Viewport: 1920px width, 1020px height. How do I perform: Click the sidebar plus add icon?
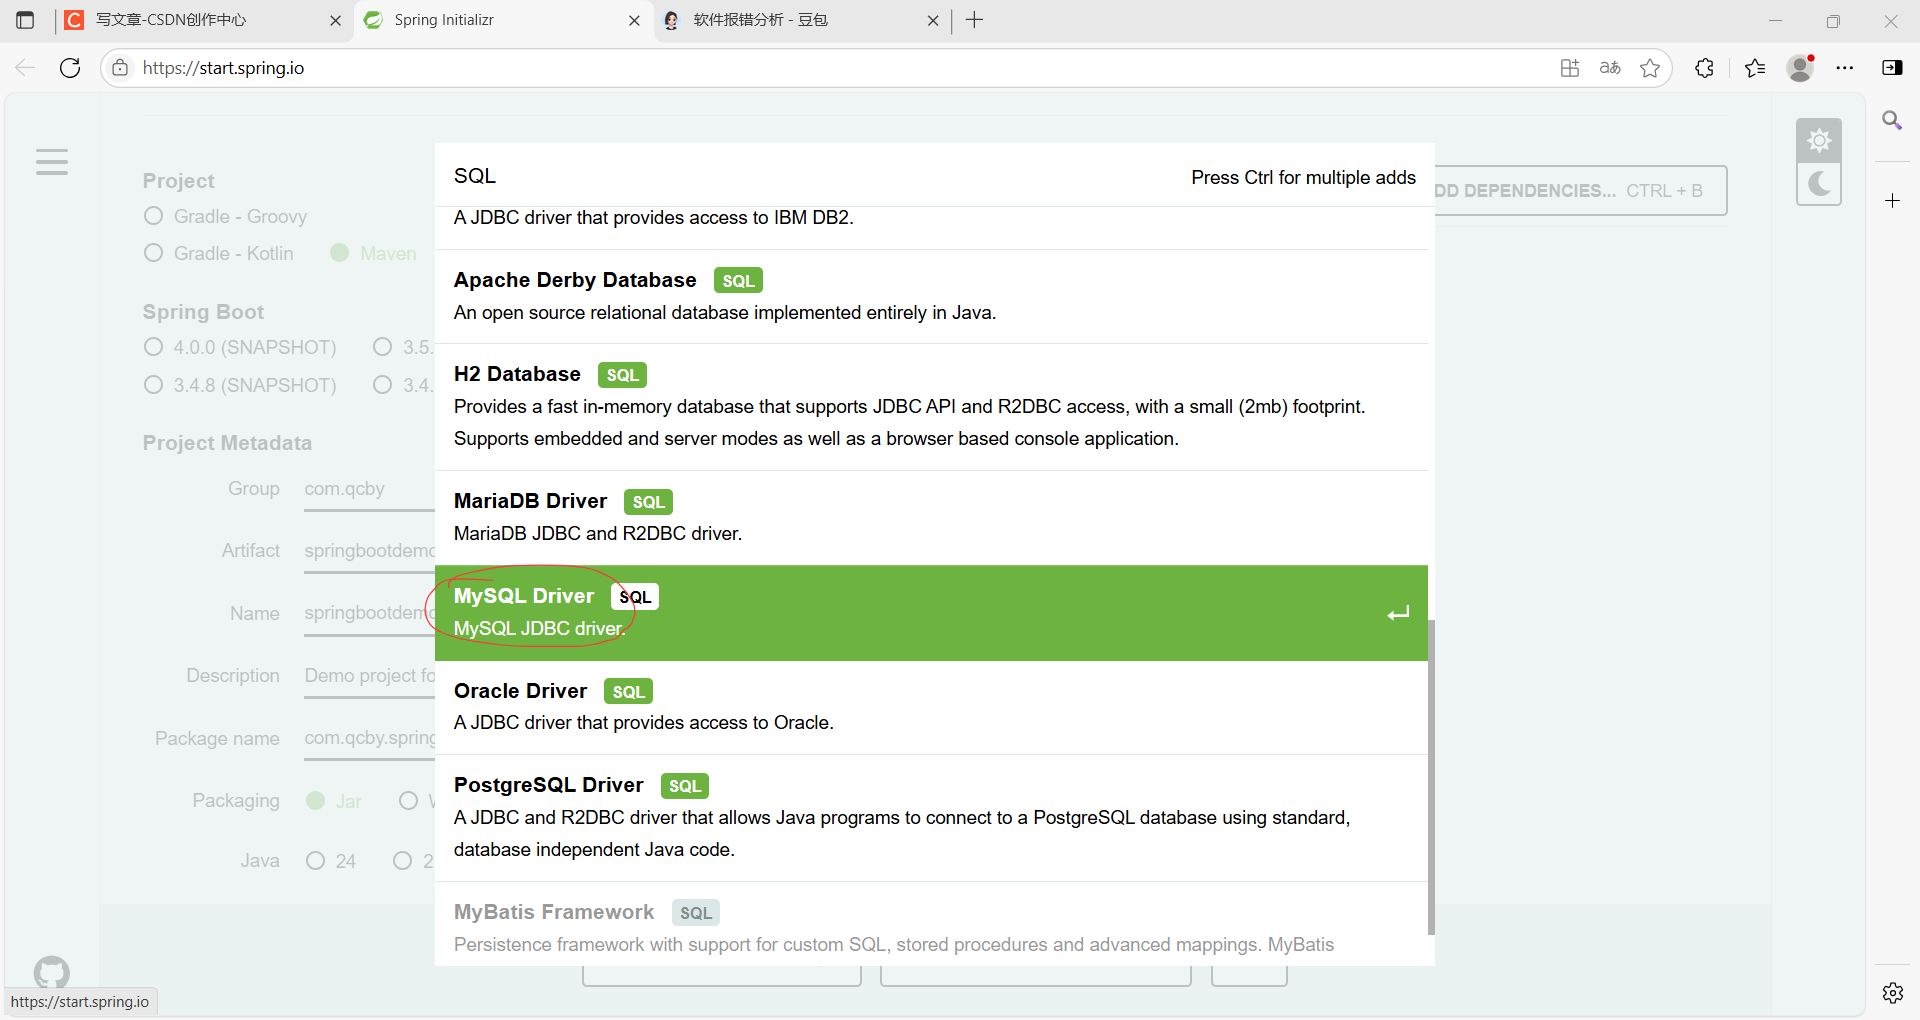tap(1892, 201)
